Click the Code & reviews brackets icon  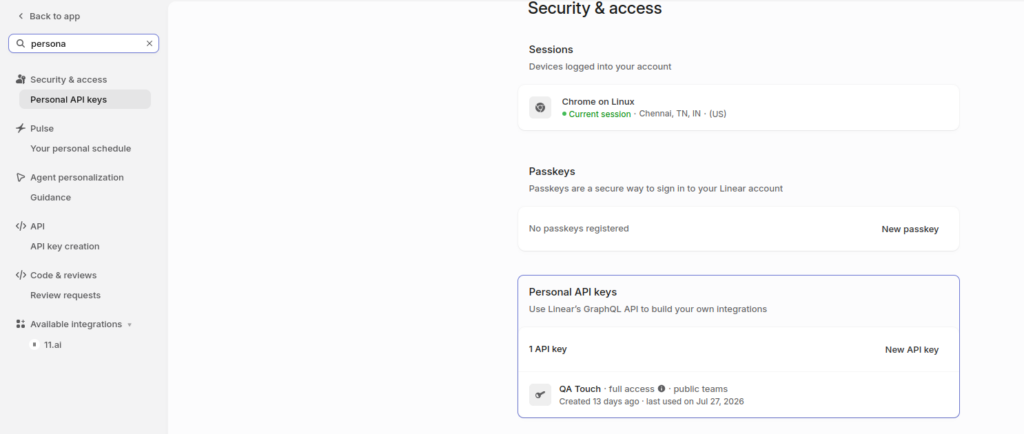coord(20,275)
